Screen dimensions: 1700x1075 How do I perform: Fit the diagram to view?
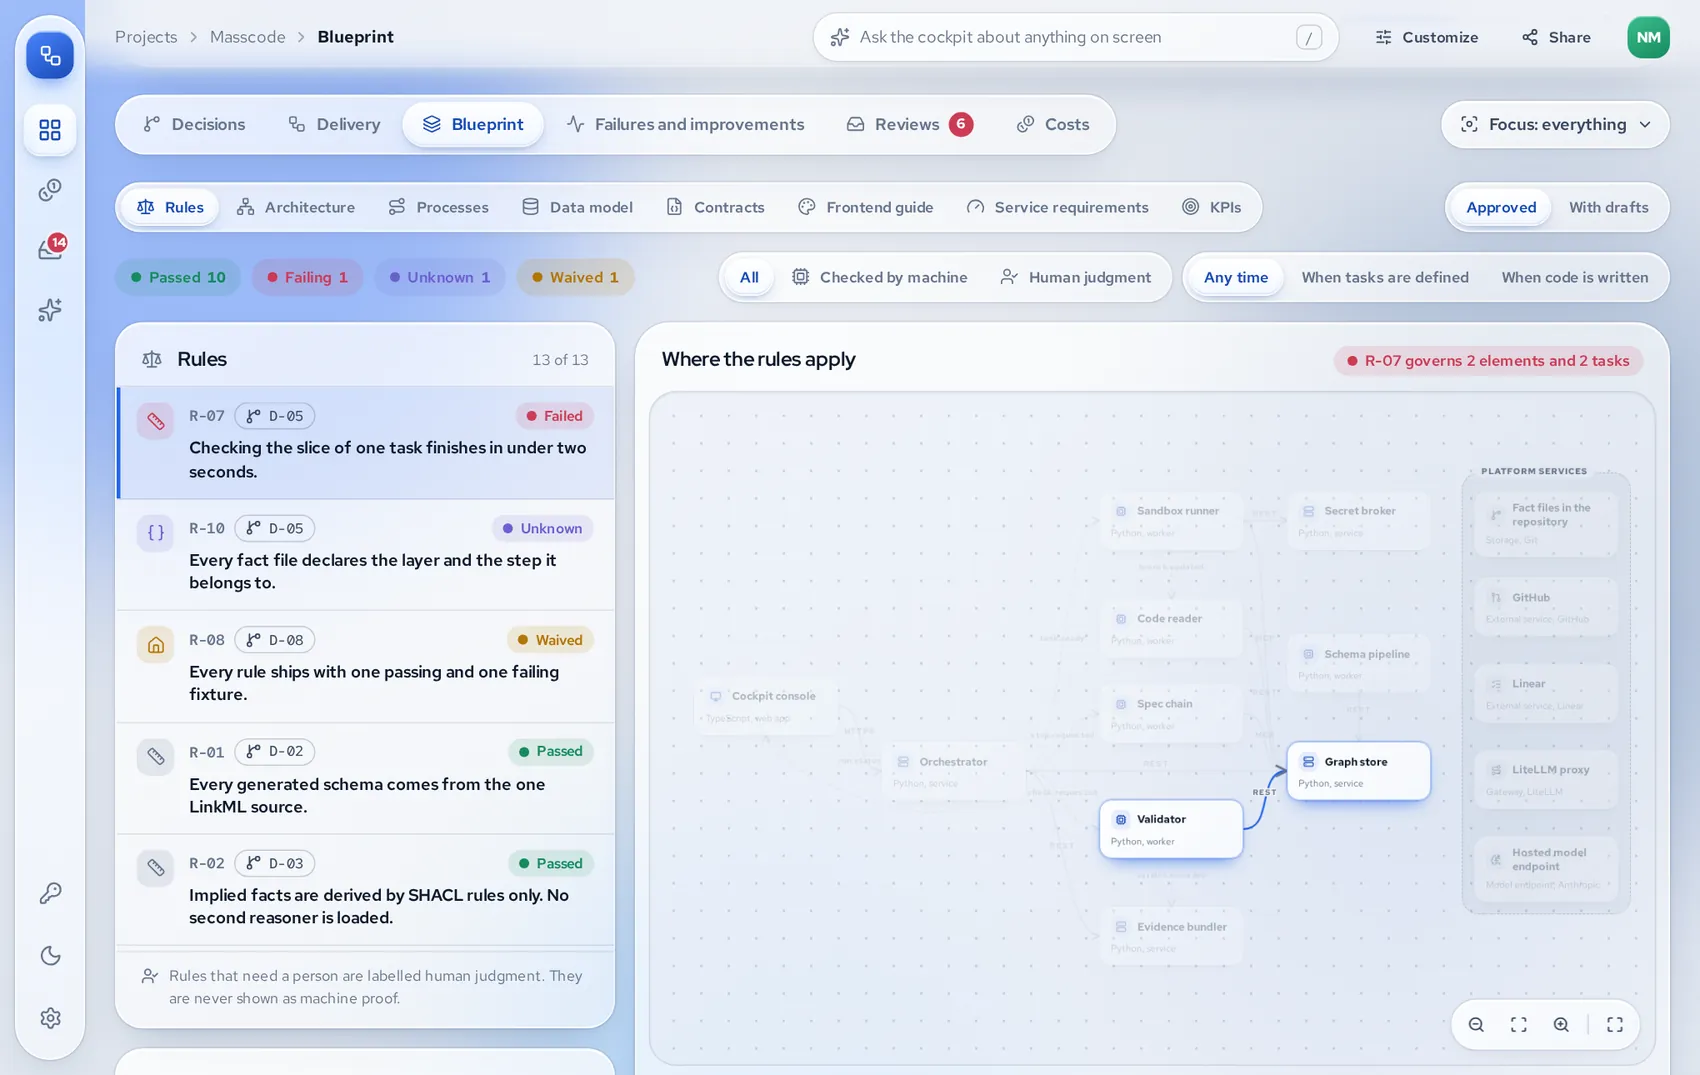[x=1518, y=1024]
